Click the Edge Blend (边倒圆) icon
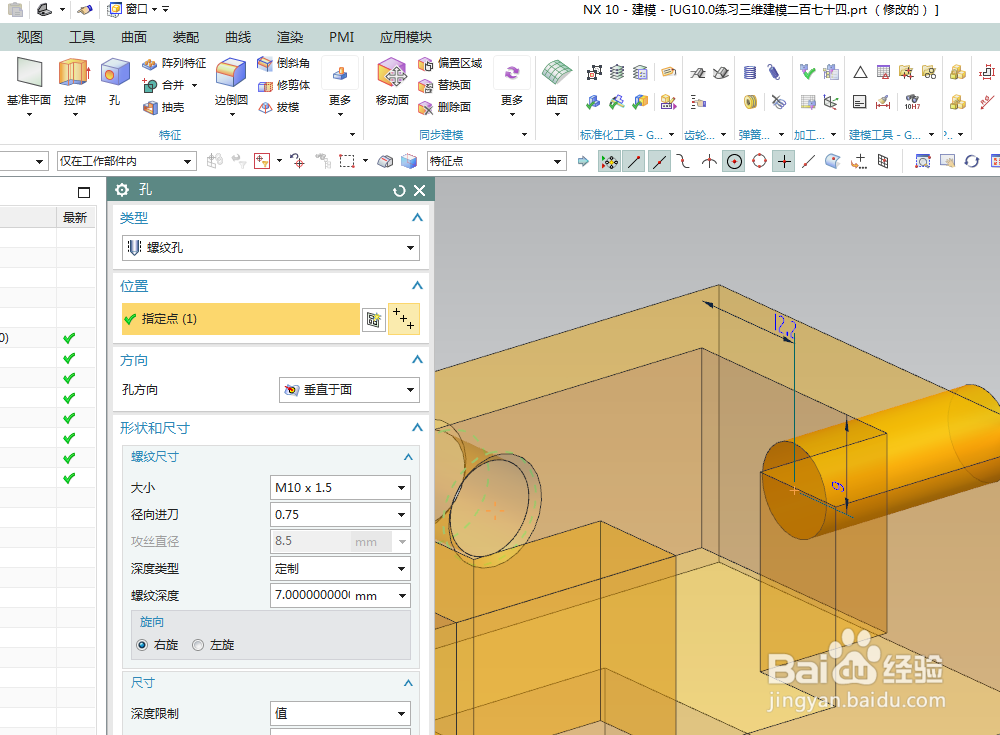Viewport: 1000px width, 735px height. 231,72
